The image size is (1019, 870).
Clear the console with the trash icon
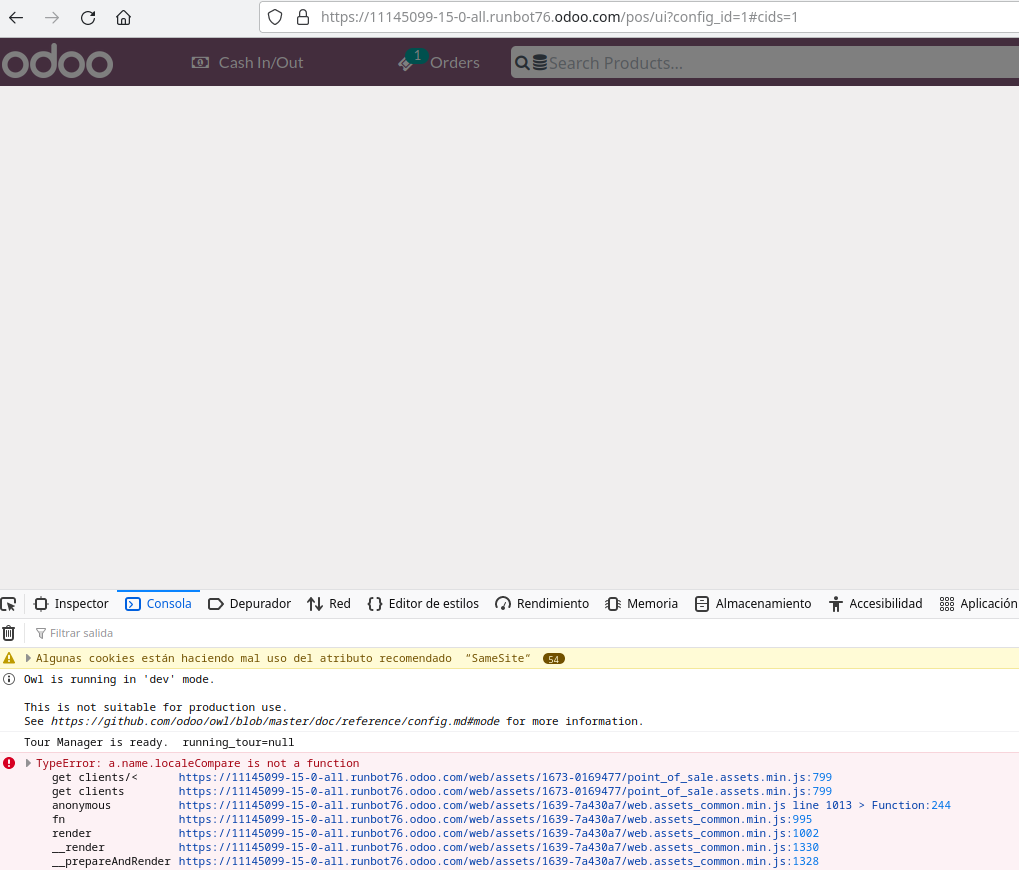pyautogui.click(x=10, y=632)
